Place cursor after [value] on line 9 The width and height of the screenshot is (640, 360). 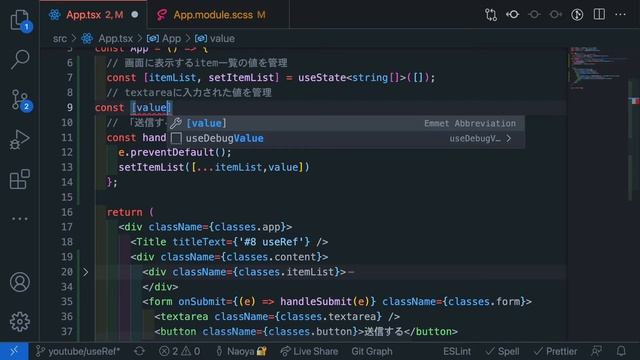172,107
